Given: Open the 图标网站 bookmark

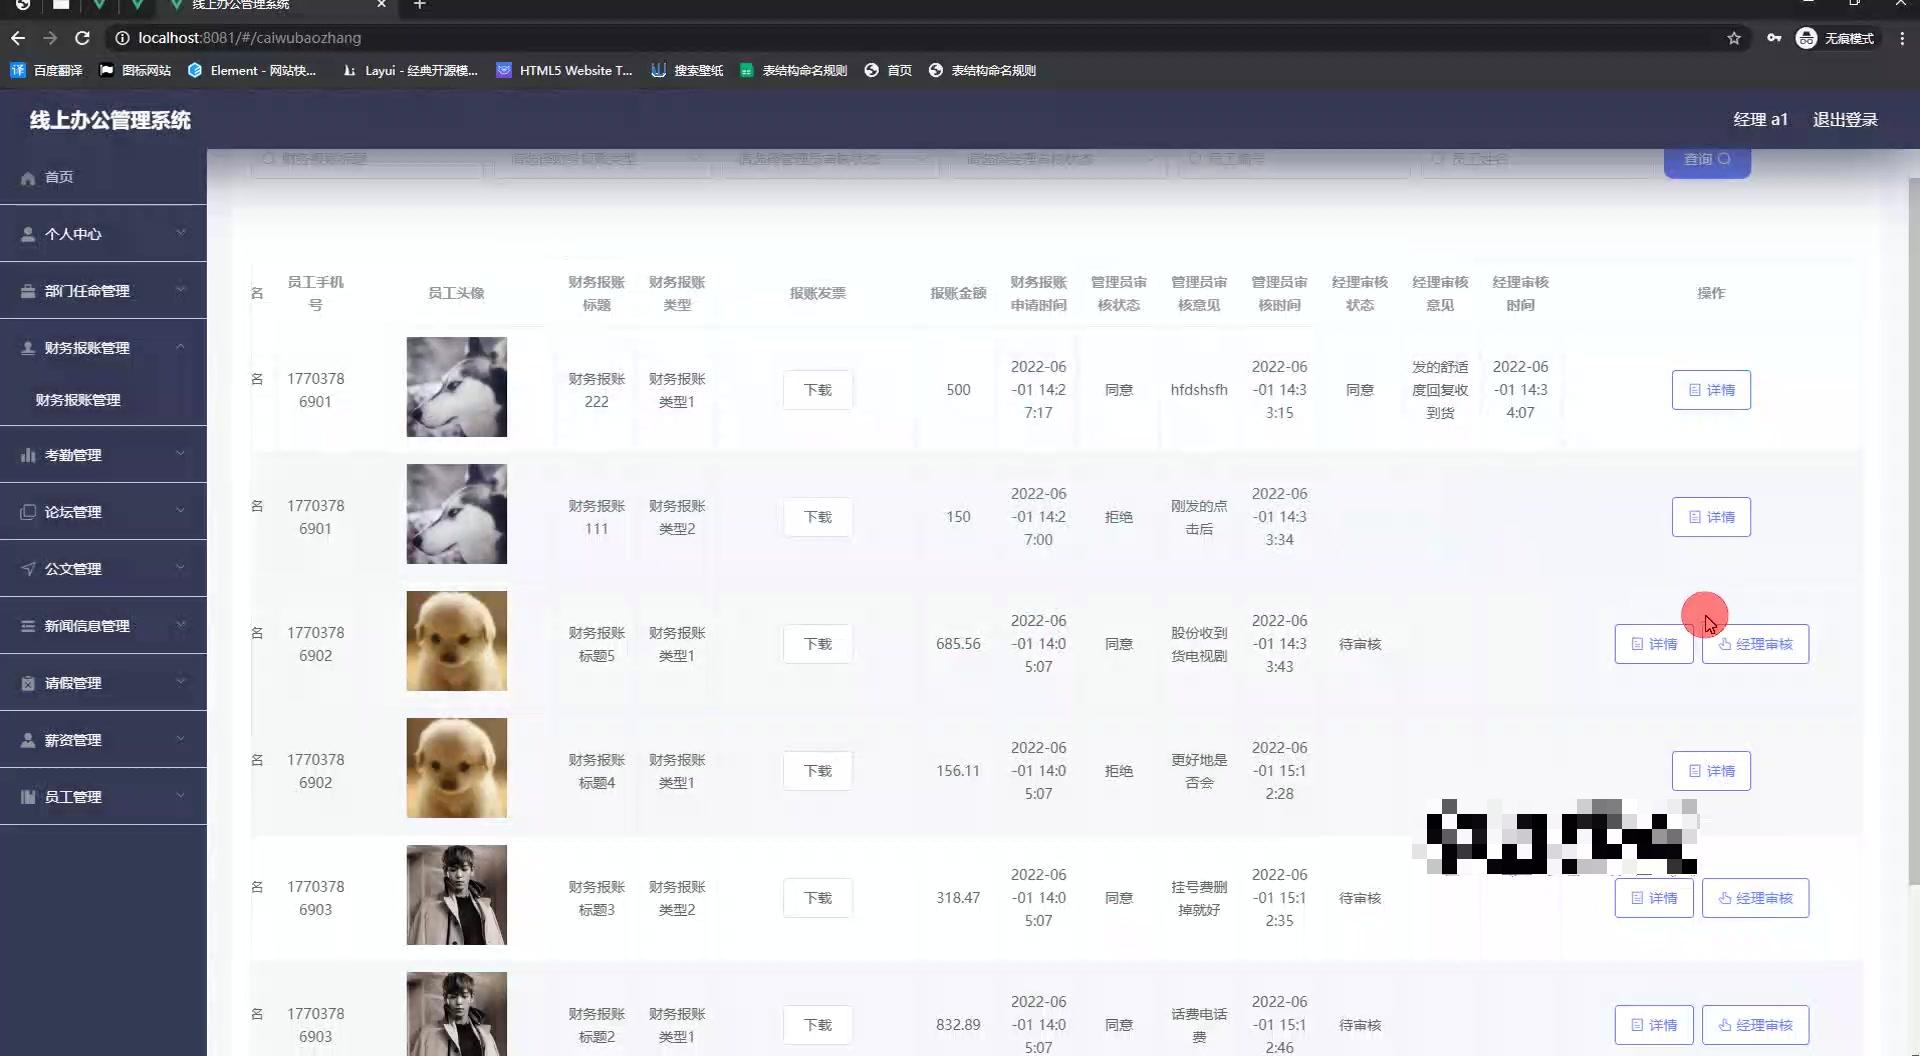Looking at the screenshot, I should pos(135,70).
